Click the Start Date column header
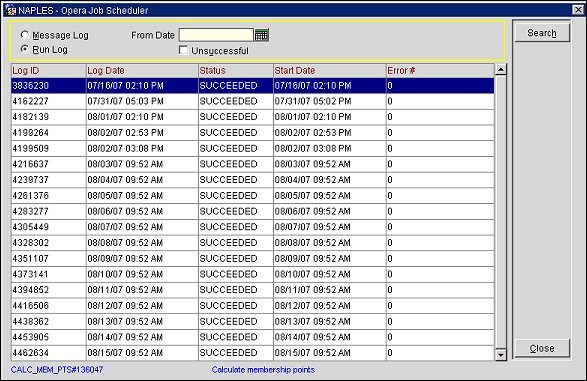Image resolution: width=587 pixels, height=381 pixels. coord(330,70)
